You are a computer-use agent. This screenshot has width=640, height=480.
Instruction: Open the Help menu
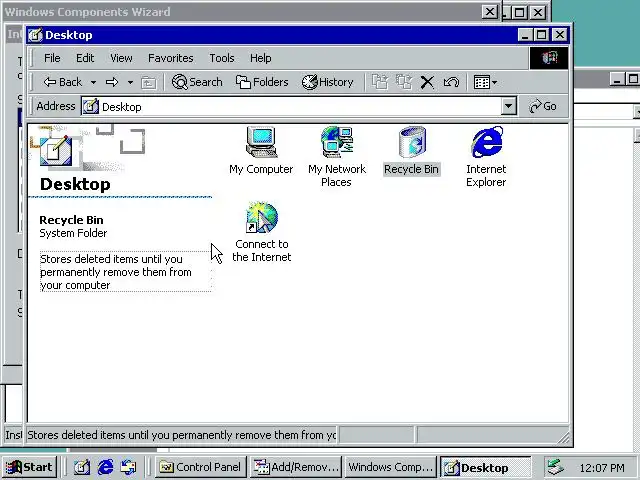tap(260, 58)
